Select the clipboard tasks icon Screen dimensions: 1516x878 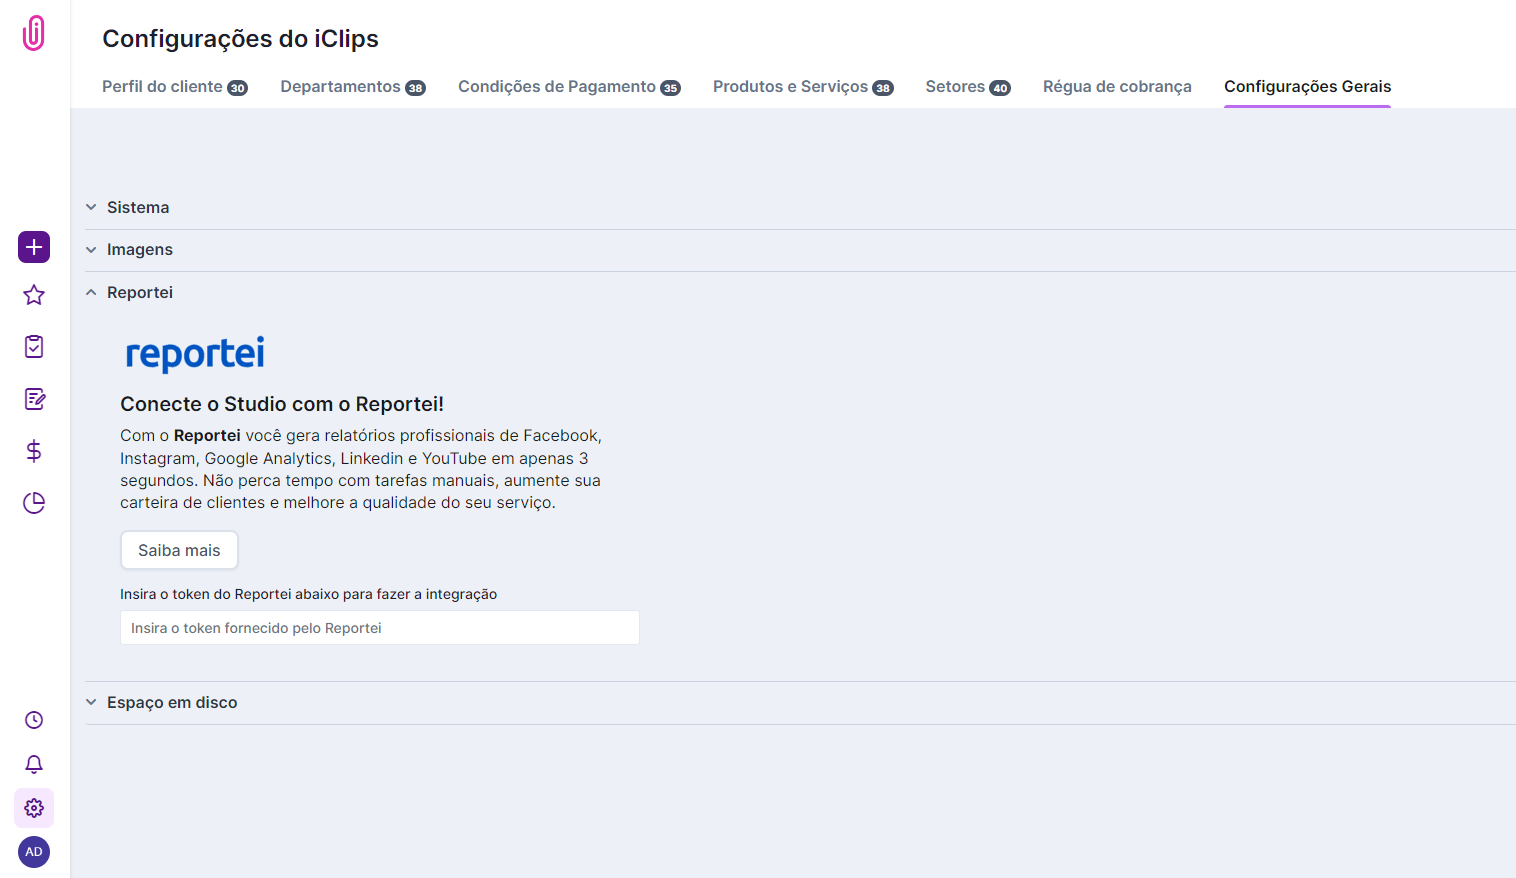click(x=33, y=346)
